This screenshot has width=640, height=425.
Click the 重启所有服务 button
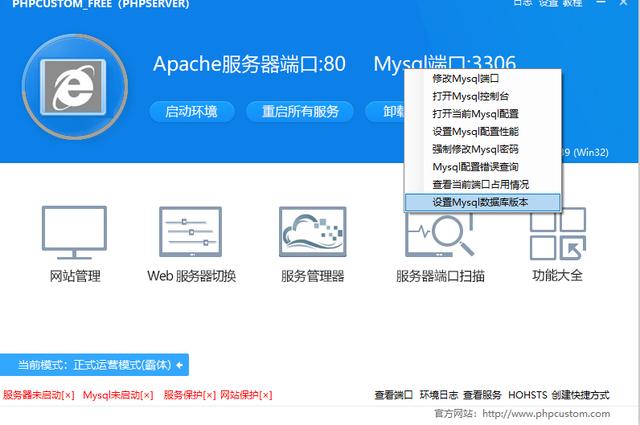300,111
